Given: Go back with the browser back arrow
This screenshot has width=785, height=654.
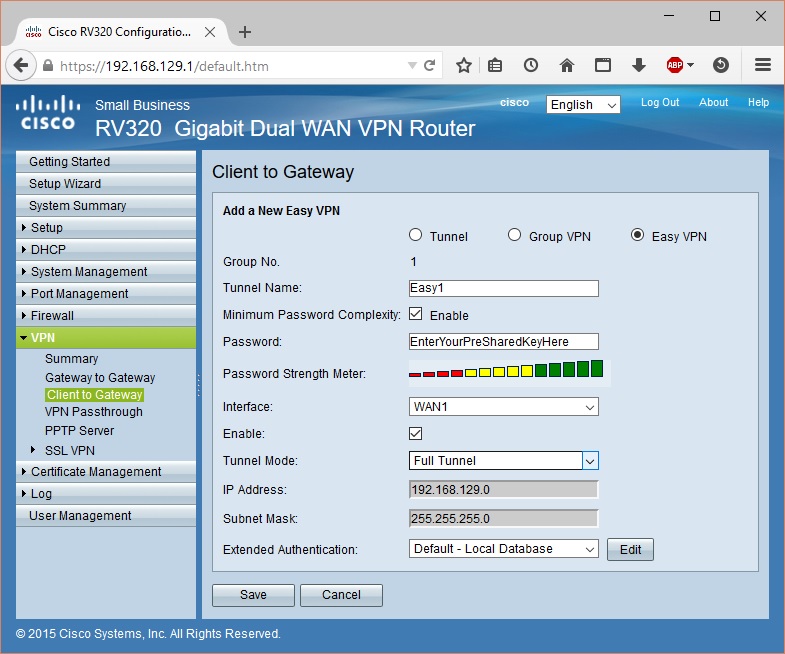Looking at the screenshot, I should click(21, 65).
